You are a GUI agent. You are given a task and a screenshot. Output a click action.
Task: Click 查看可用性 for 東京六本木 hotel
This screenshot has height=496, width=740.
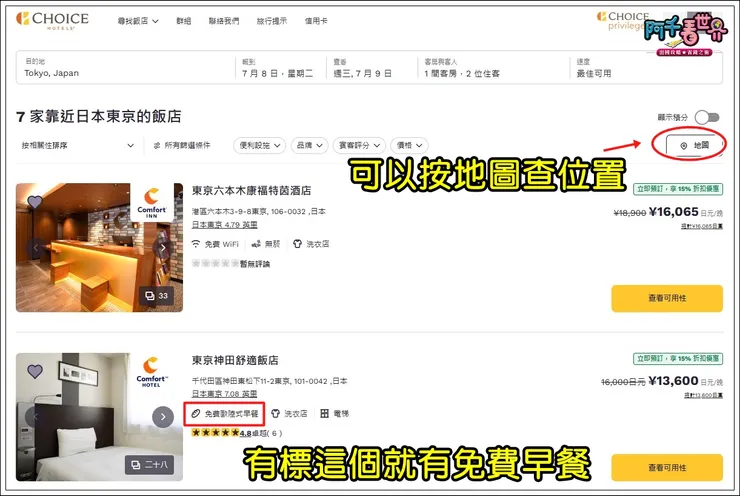tap(667, 298)
